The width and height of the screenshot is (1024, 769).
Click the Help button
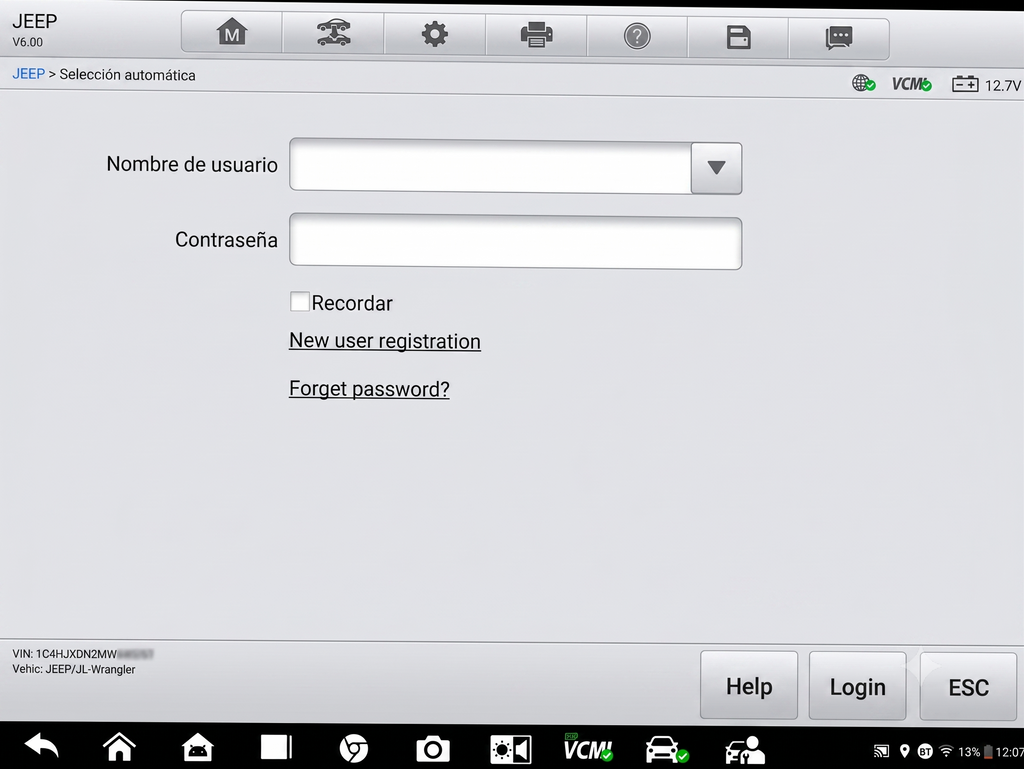749,685
